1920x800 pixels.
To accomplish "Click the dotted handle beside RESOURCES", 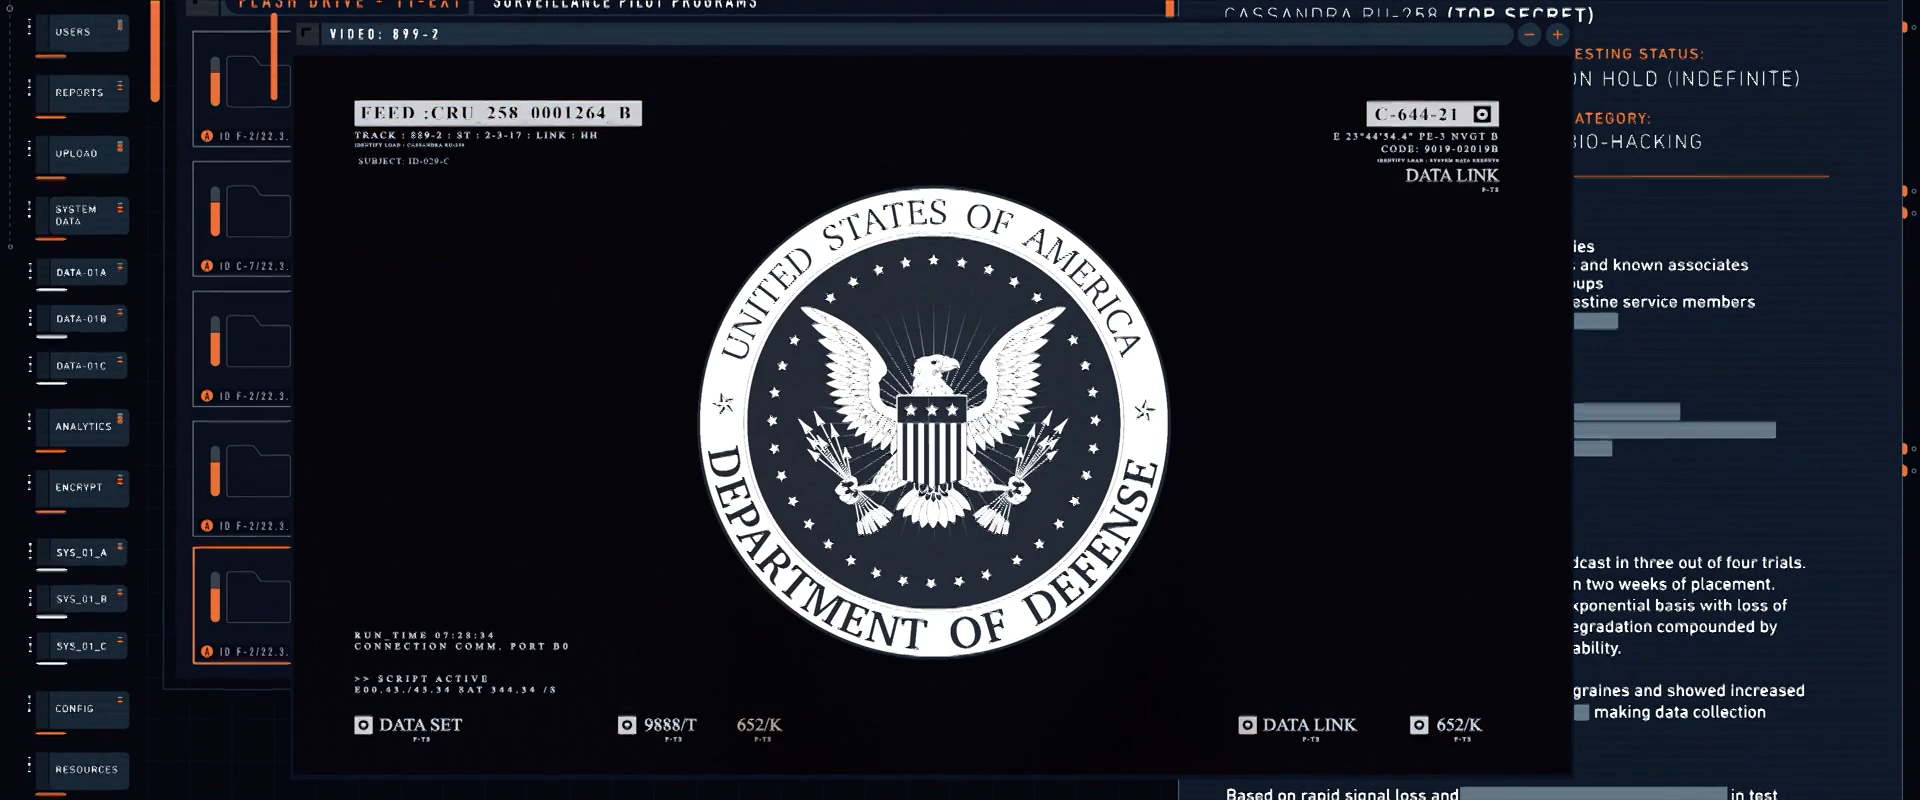I will 29,766.
